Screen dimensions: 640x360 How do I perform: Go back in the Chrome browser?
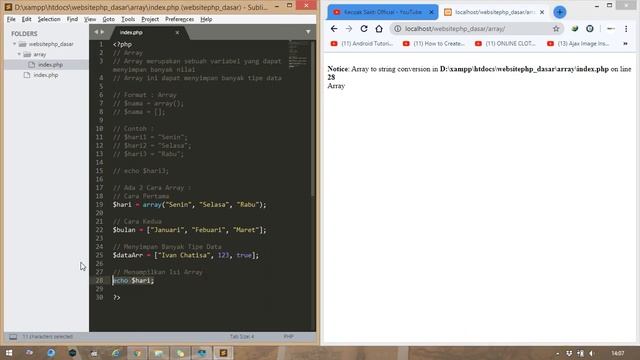click(x=334, y=29)
